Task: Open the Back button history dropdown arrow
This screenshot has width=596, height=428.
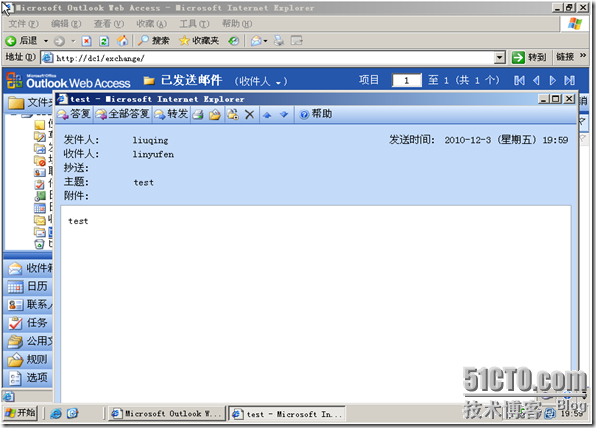Action: 46,41
